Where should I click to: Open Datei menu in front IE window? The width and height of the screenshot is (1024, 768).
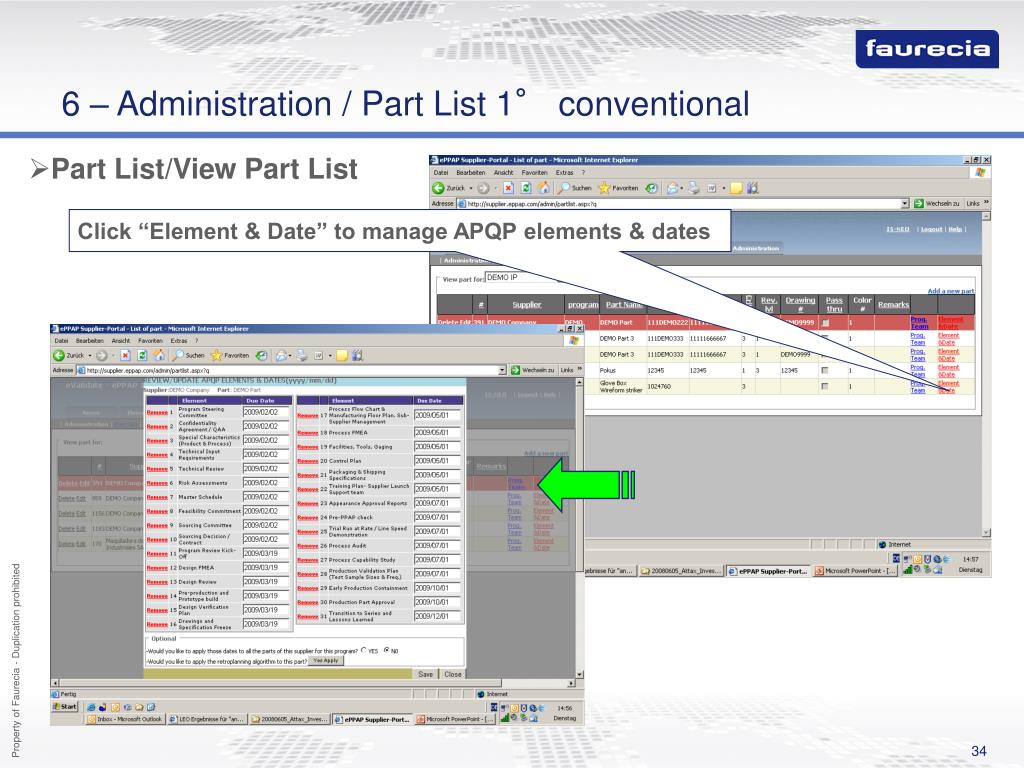coord(61,341)
